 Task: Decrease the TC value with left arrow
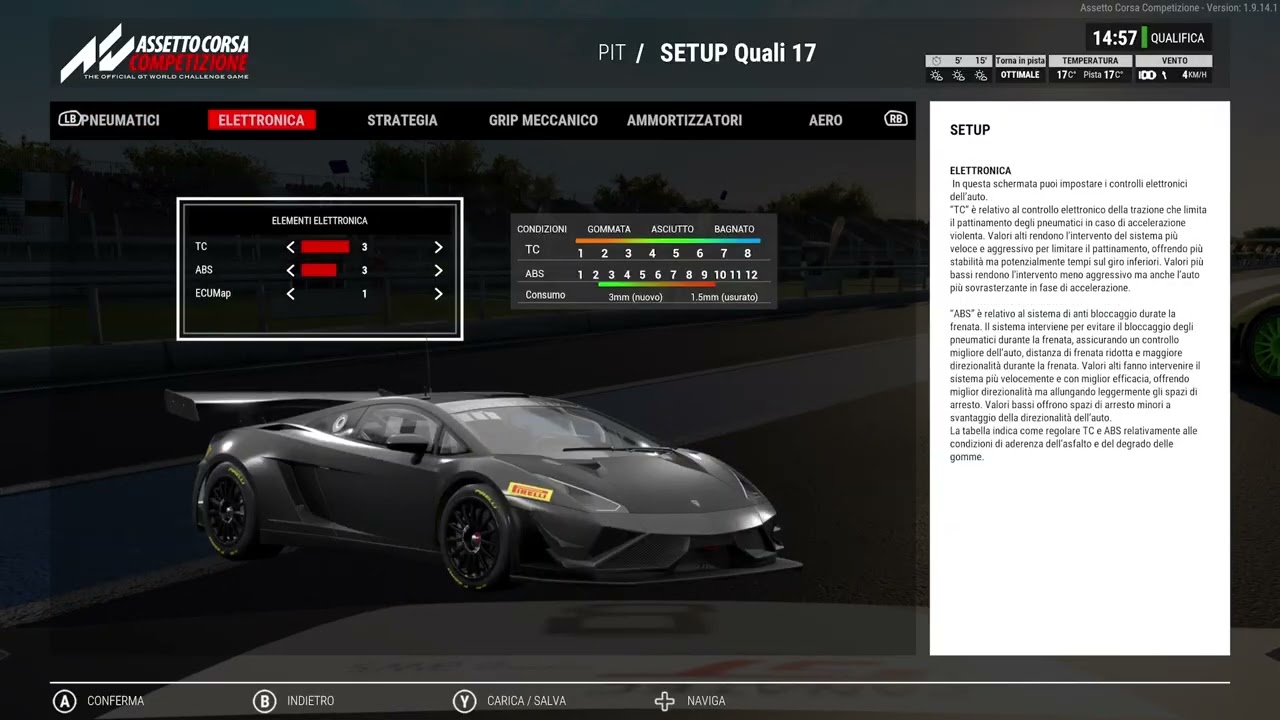(x=291, y=247)
